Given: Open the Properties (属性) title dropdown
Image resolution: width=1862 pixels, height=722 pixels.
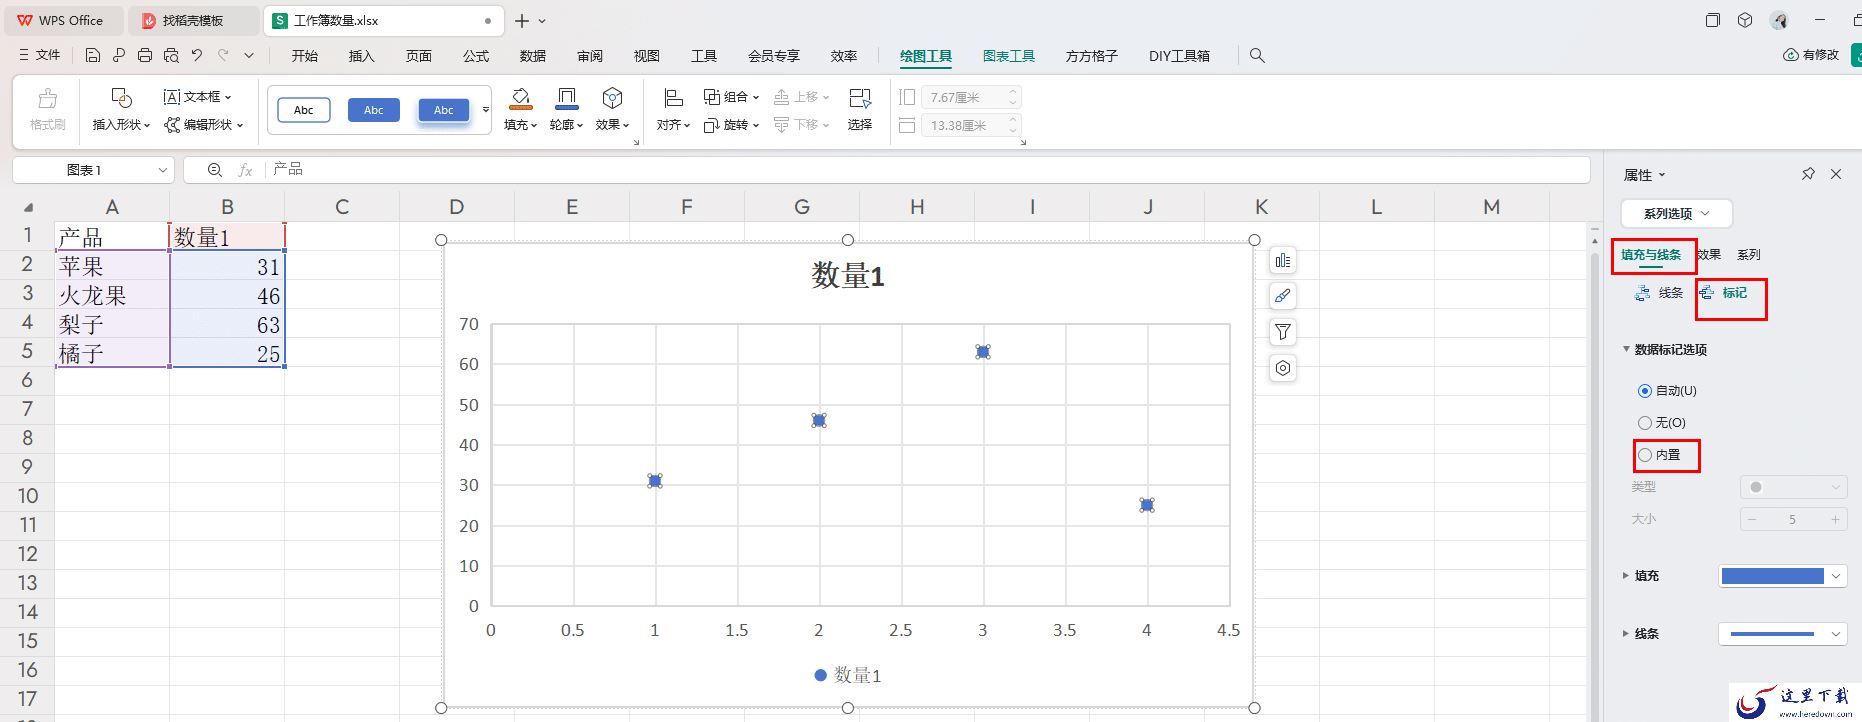Looking at the screenshot, I should pyautogui.click(x=1645, y=175).
